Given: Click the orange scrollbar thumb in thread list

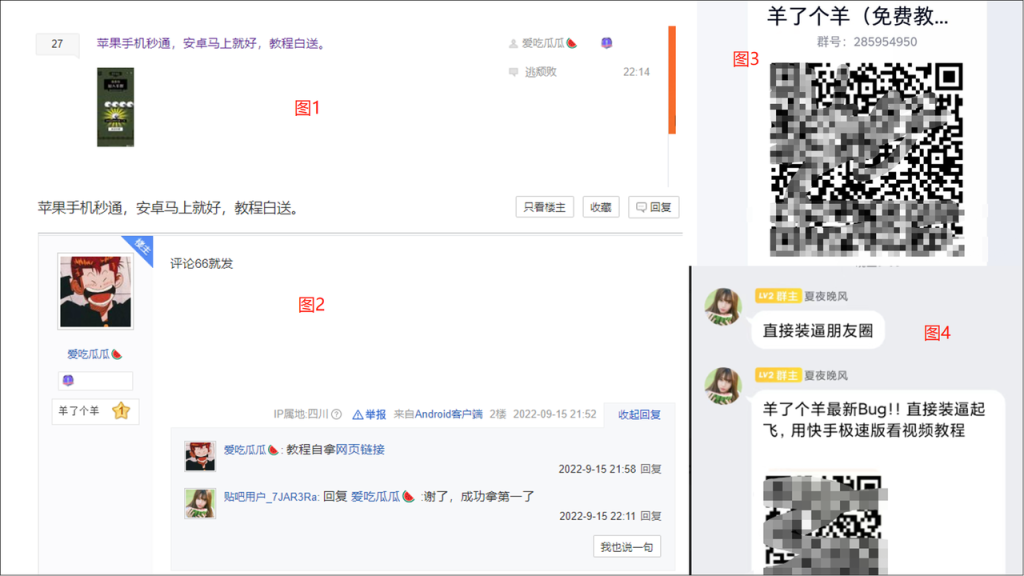Looking at the screenshot, I should [672, 80].
